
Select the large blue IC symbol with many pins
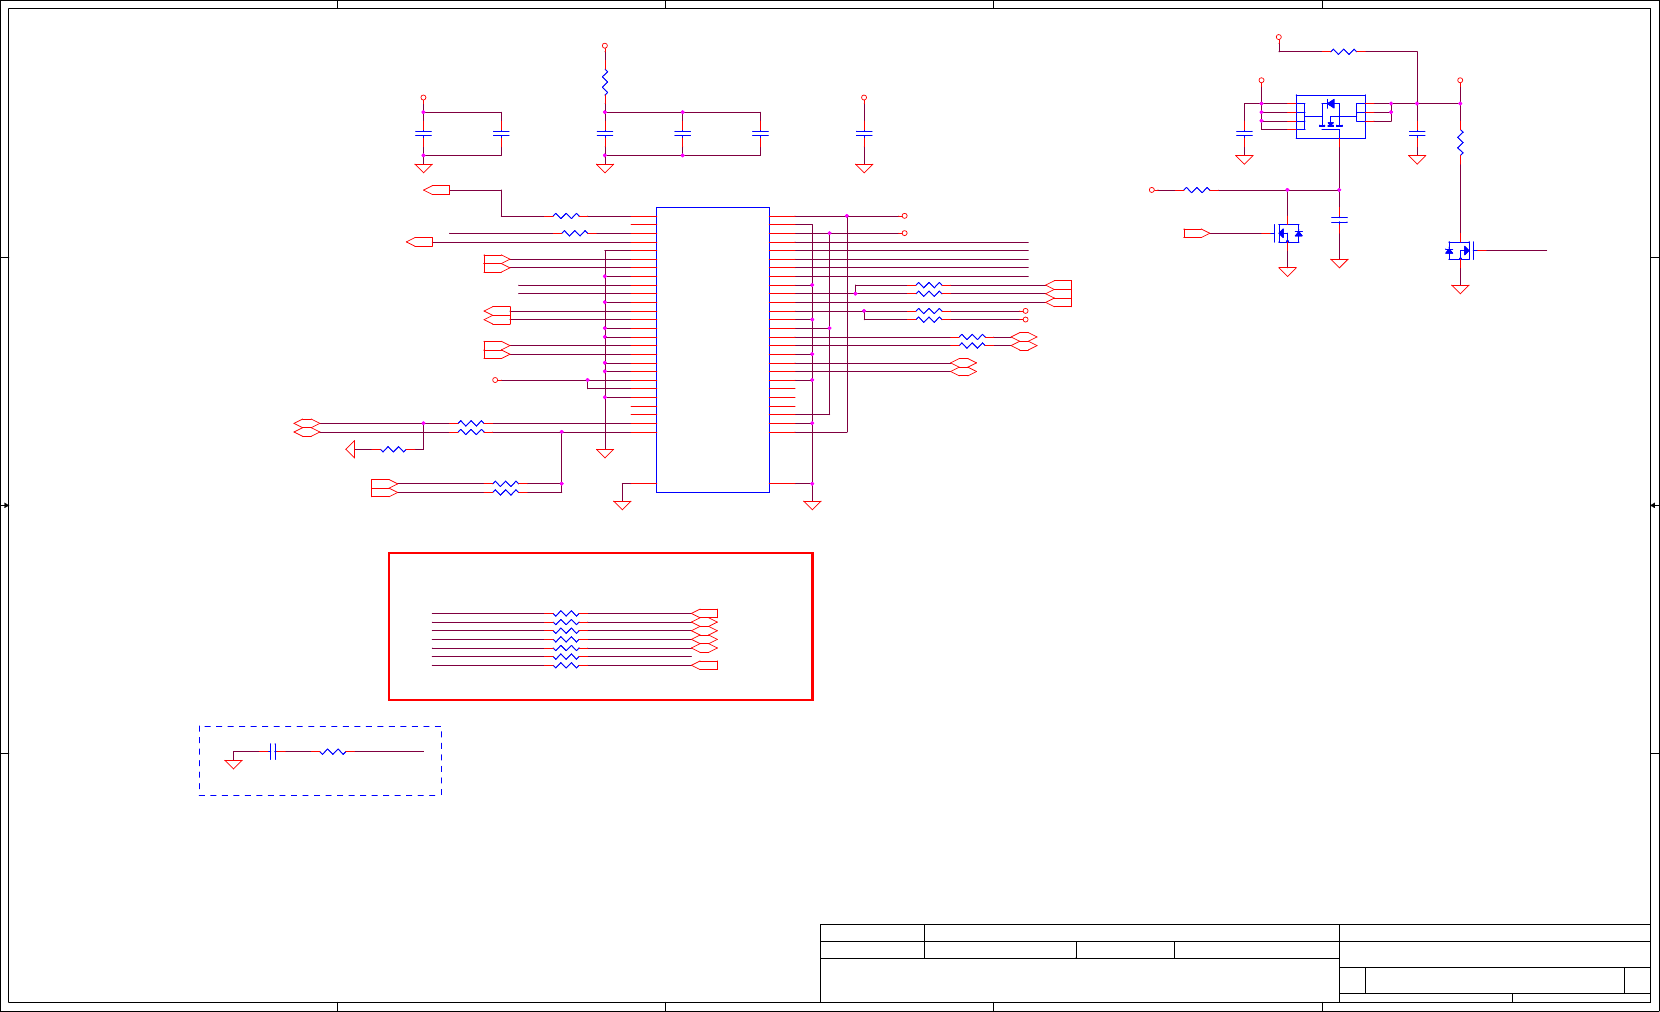712,350
